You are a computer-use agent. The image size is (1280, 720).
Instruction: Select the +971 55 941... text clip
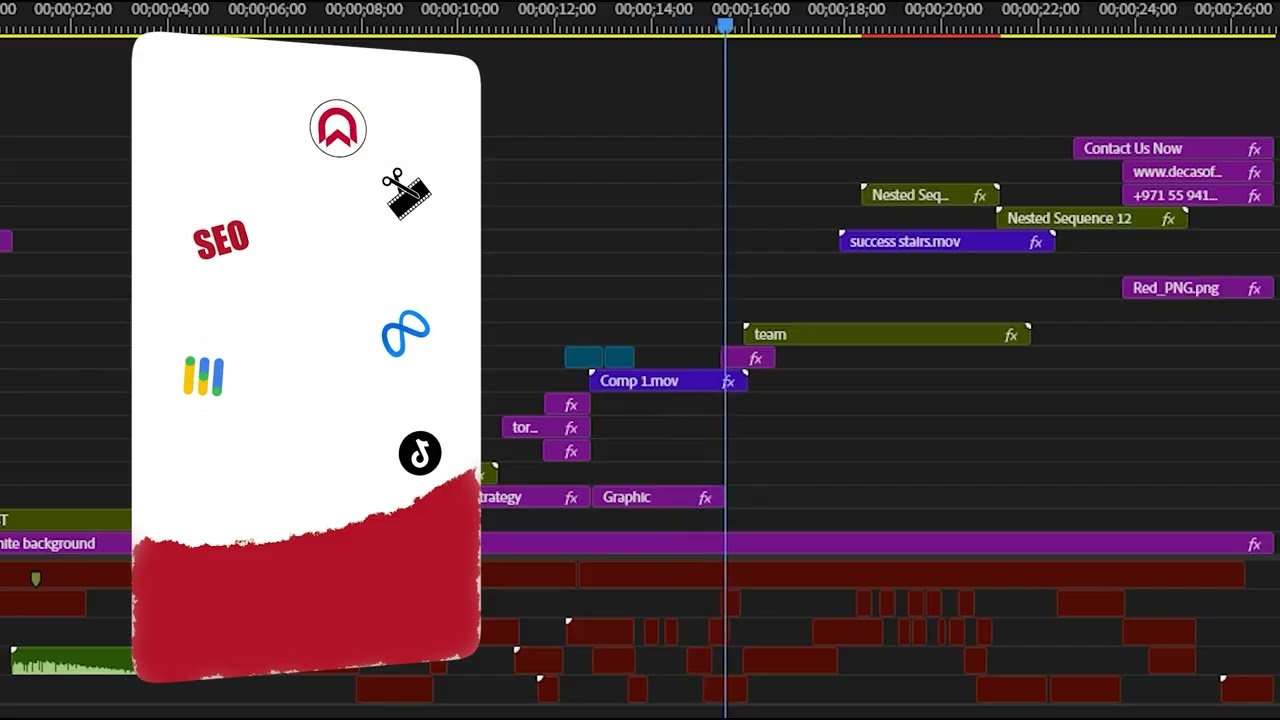click(x=1197, y=195)
